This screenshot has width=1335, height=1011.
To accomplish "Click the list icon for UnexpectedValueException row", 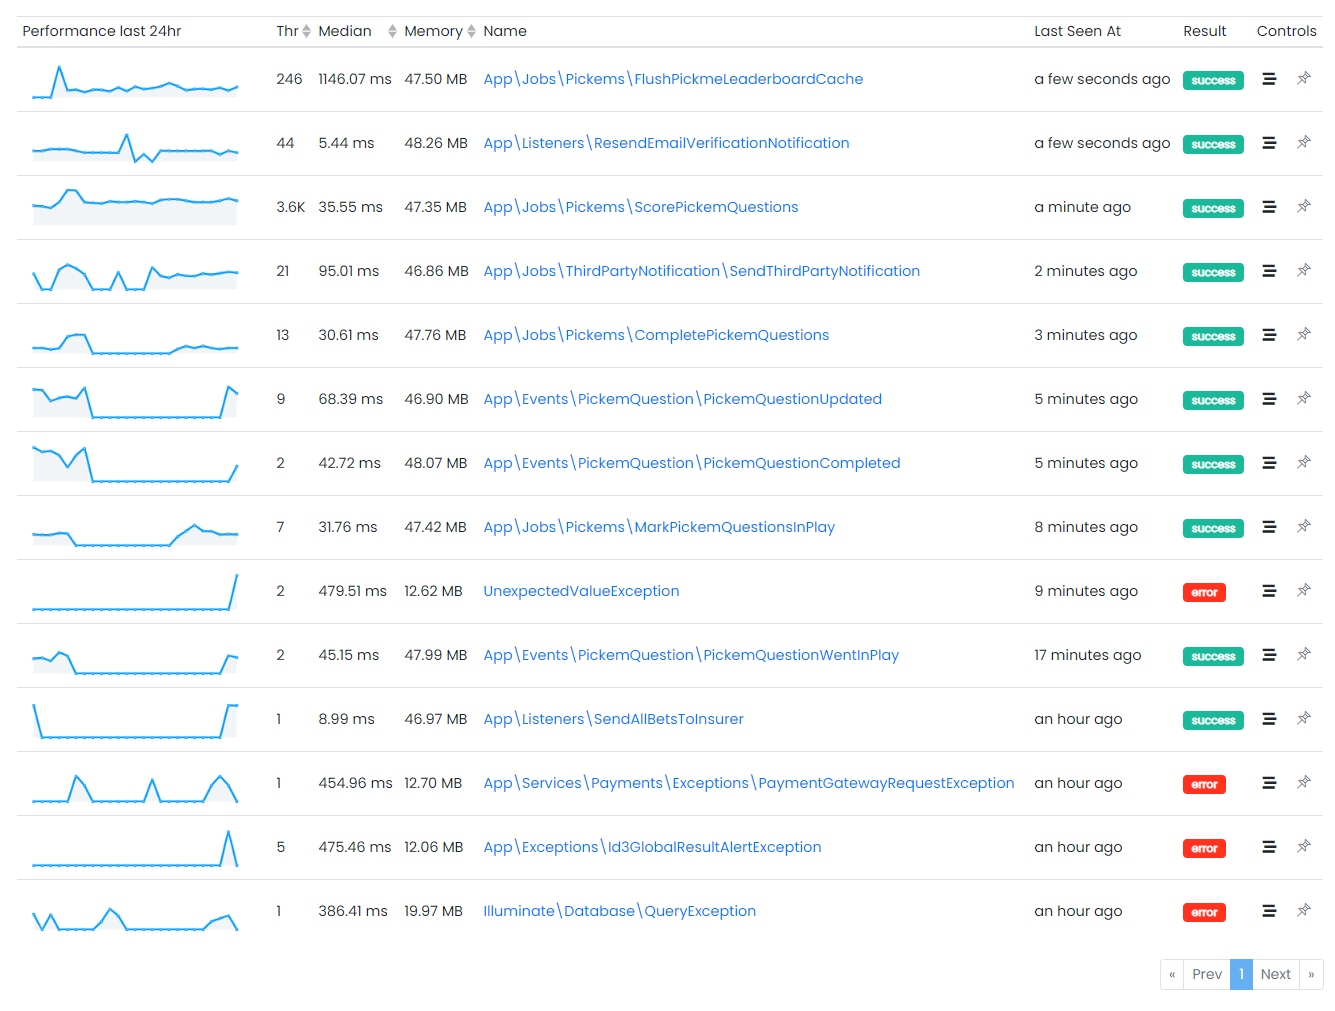I will click(x=1269, y=591).
